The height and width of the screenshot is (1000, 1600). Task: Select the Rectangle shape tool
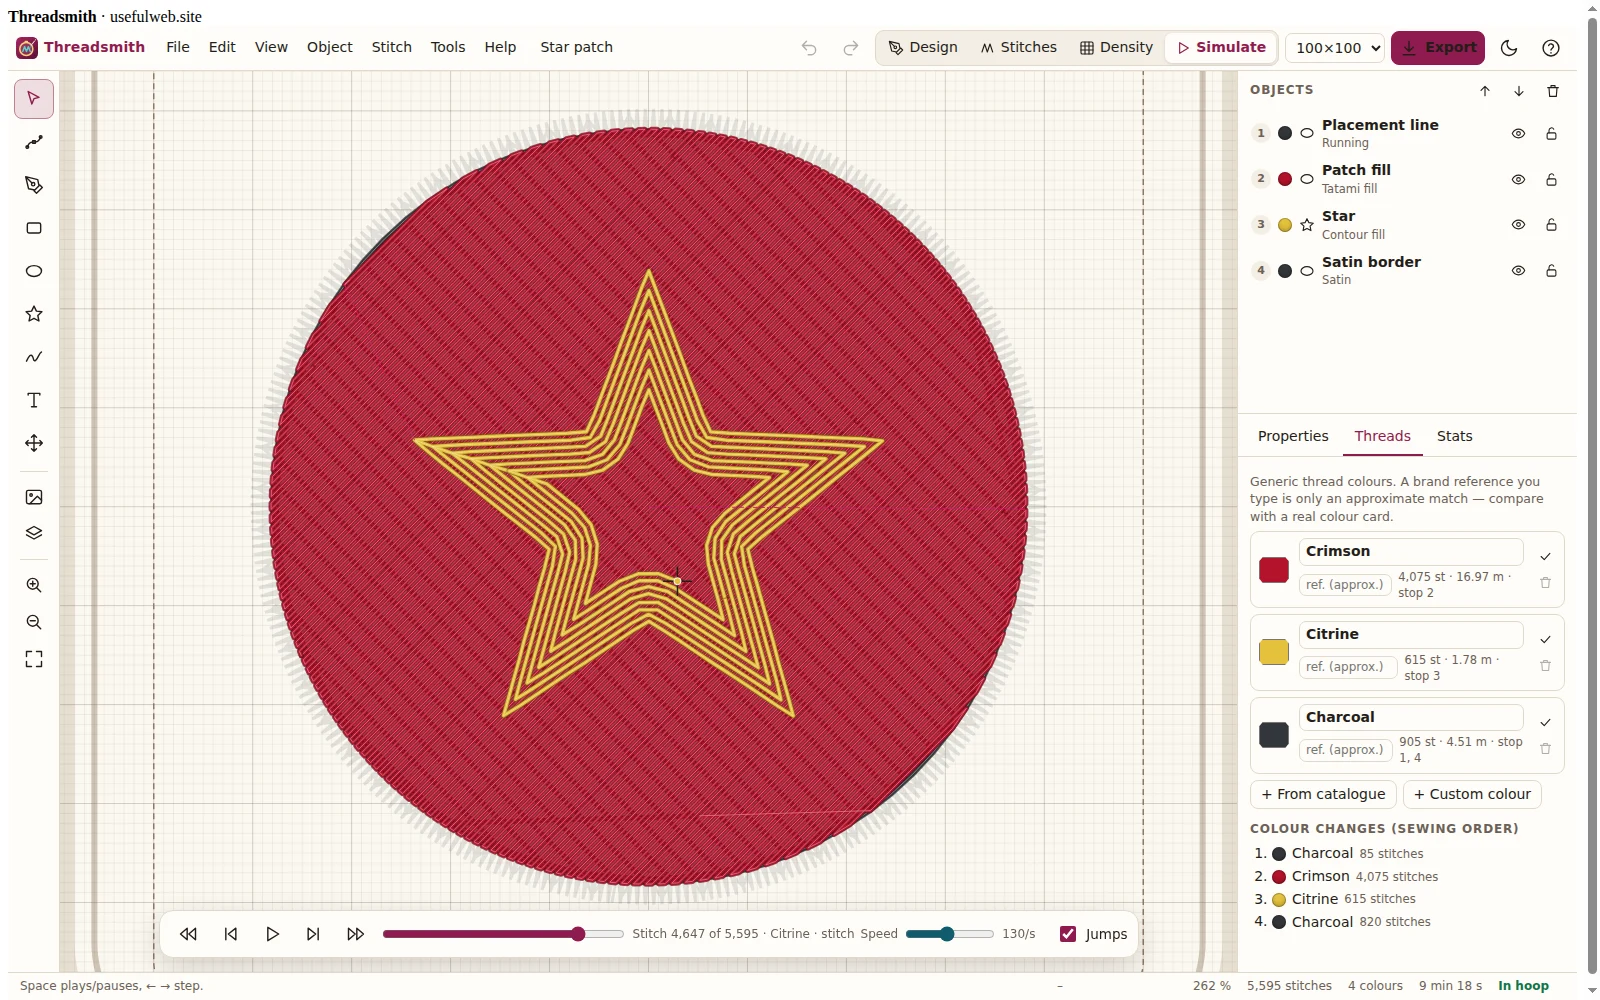pos(34,228)
